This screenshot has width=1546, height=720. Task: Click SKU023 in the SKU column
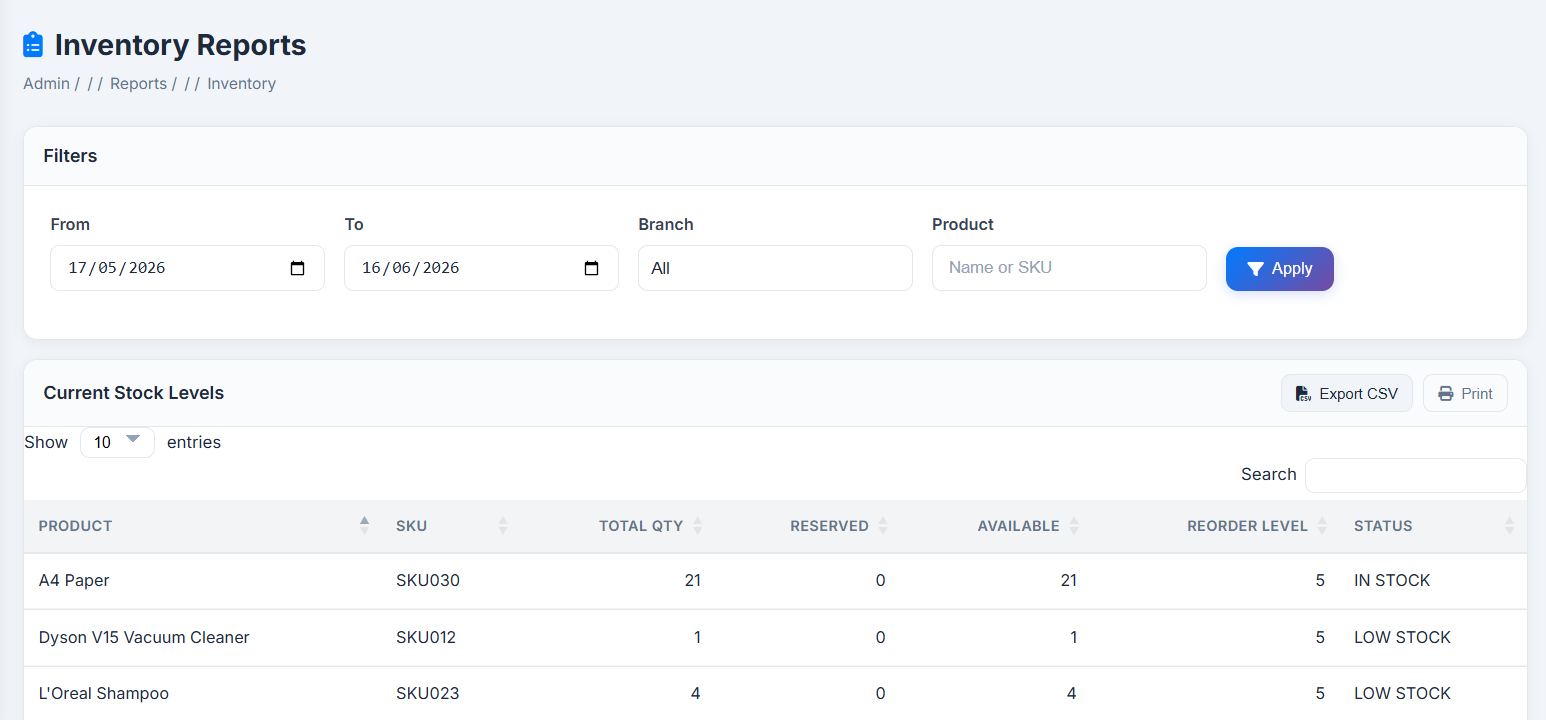[428, 693]
